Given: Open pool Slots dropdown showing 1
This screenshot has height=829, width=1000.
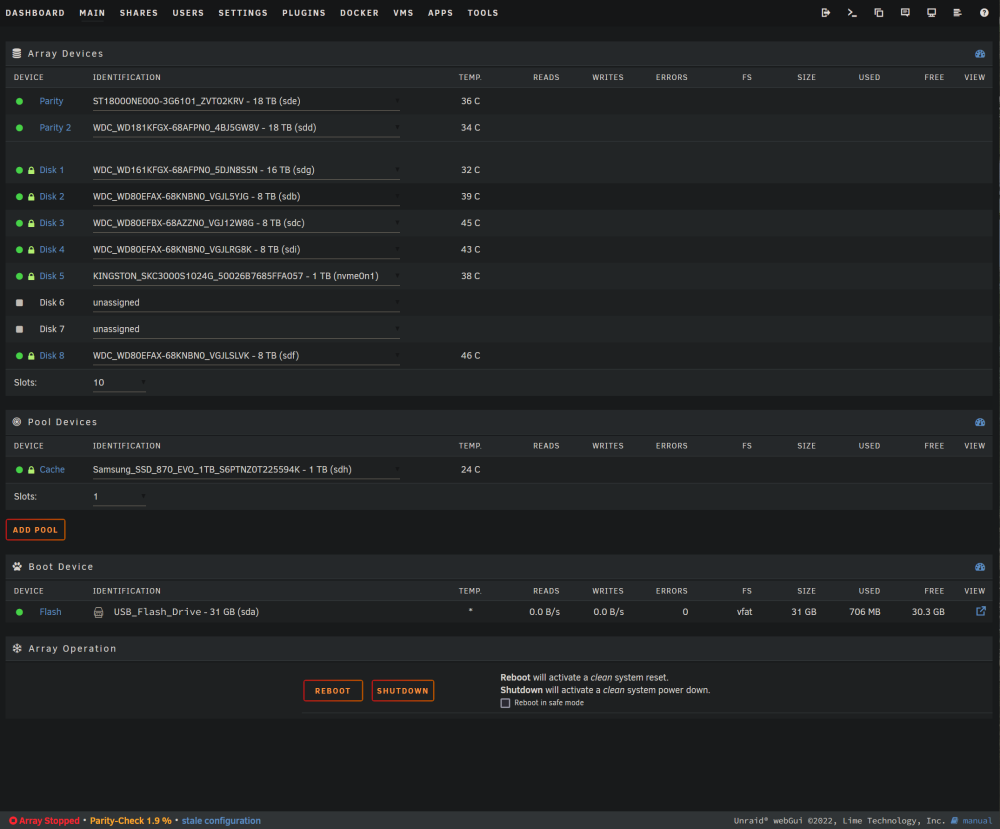Looking at the screenshot, I should (x=119, y=497).
